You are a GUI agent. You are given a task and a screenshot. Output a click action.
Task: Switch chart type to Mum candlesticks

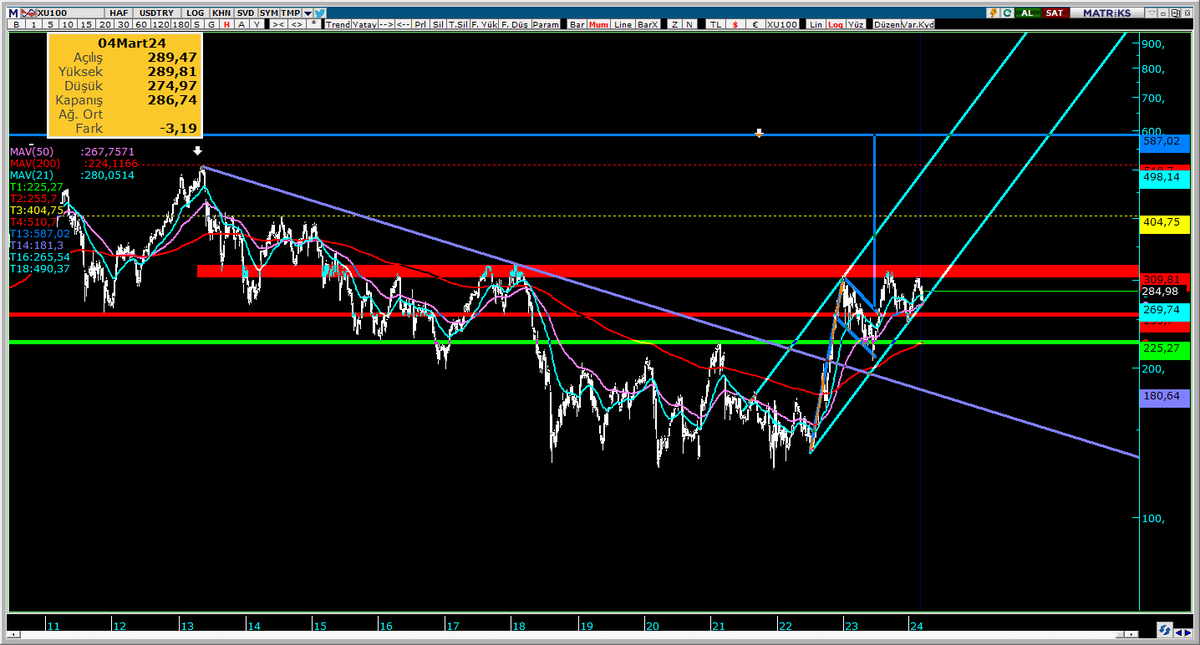(x=599, y=24)
